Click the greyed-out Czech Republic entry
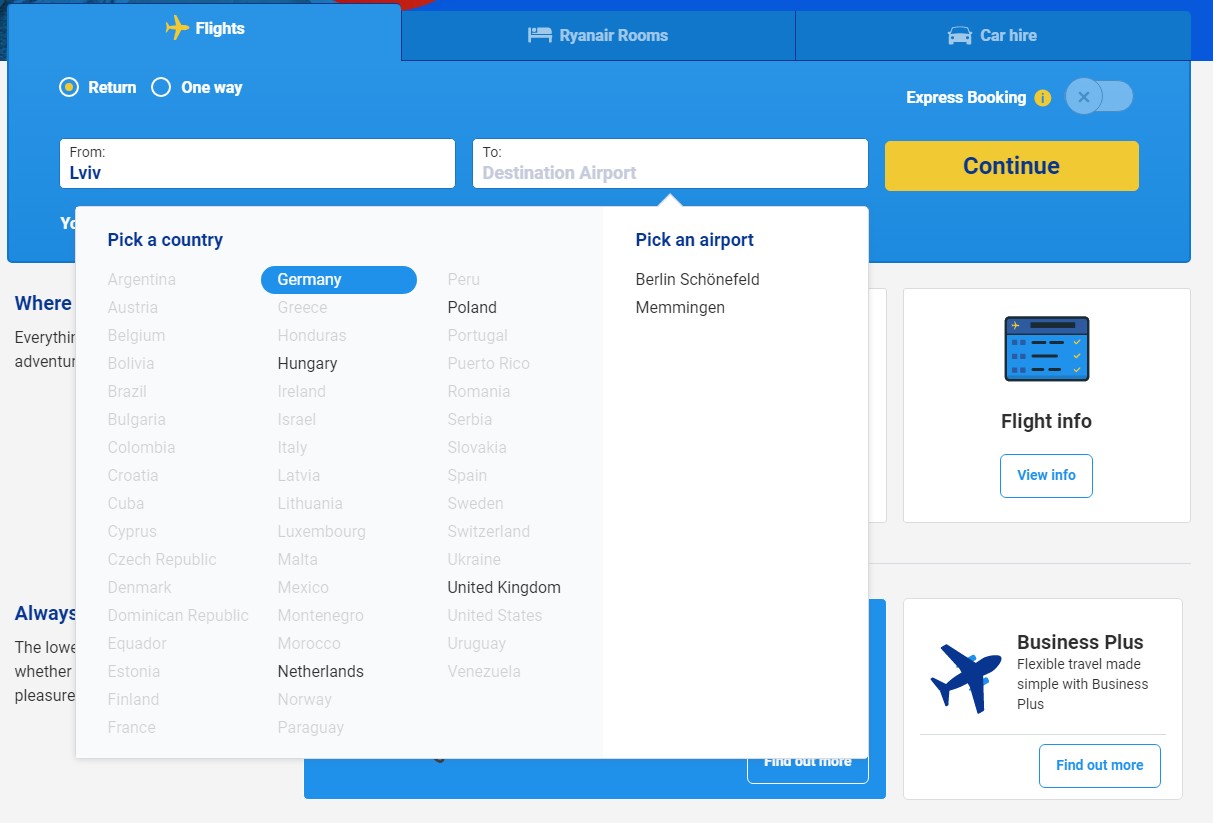 coord(162,560)
